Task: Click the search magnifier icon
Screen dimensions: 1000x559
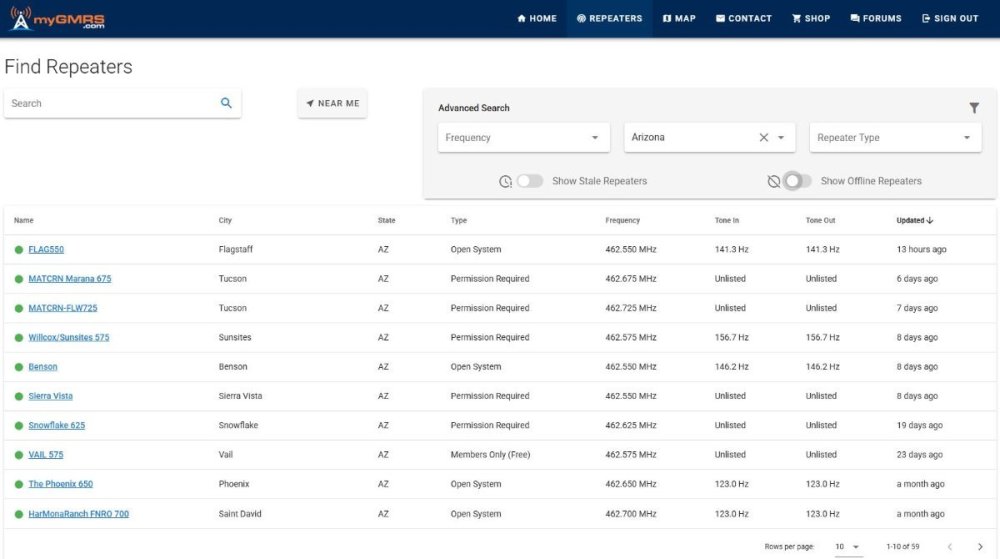Action: [x=226, y=103]
